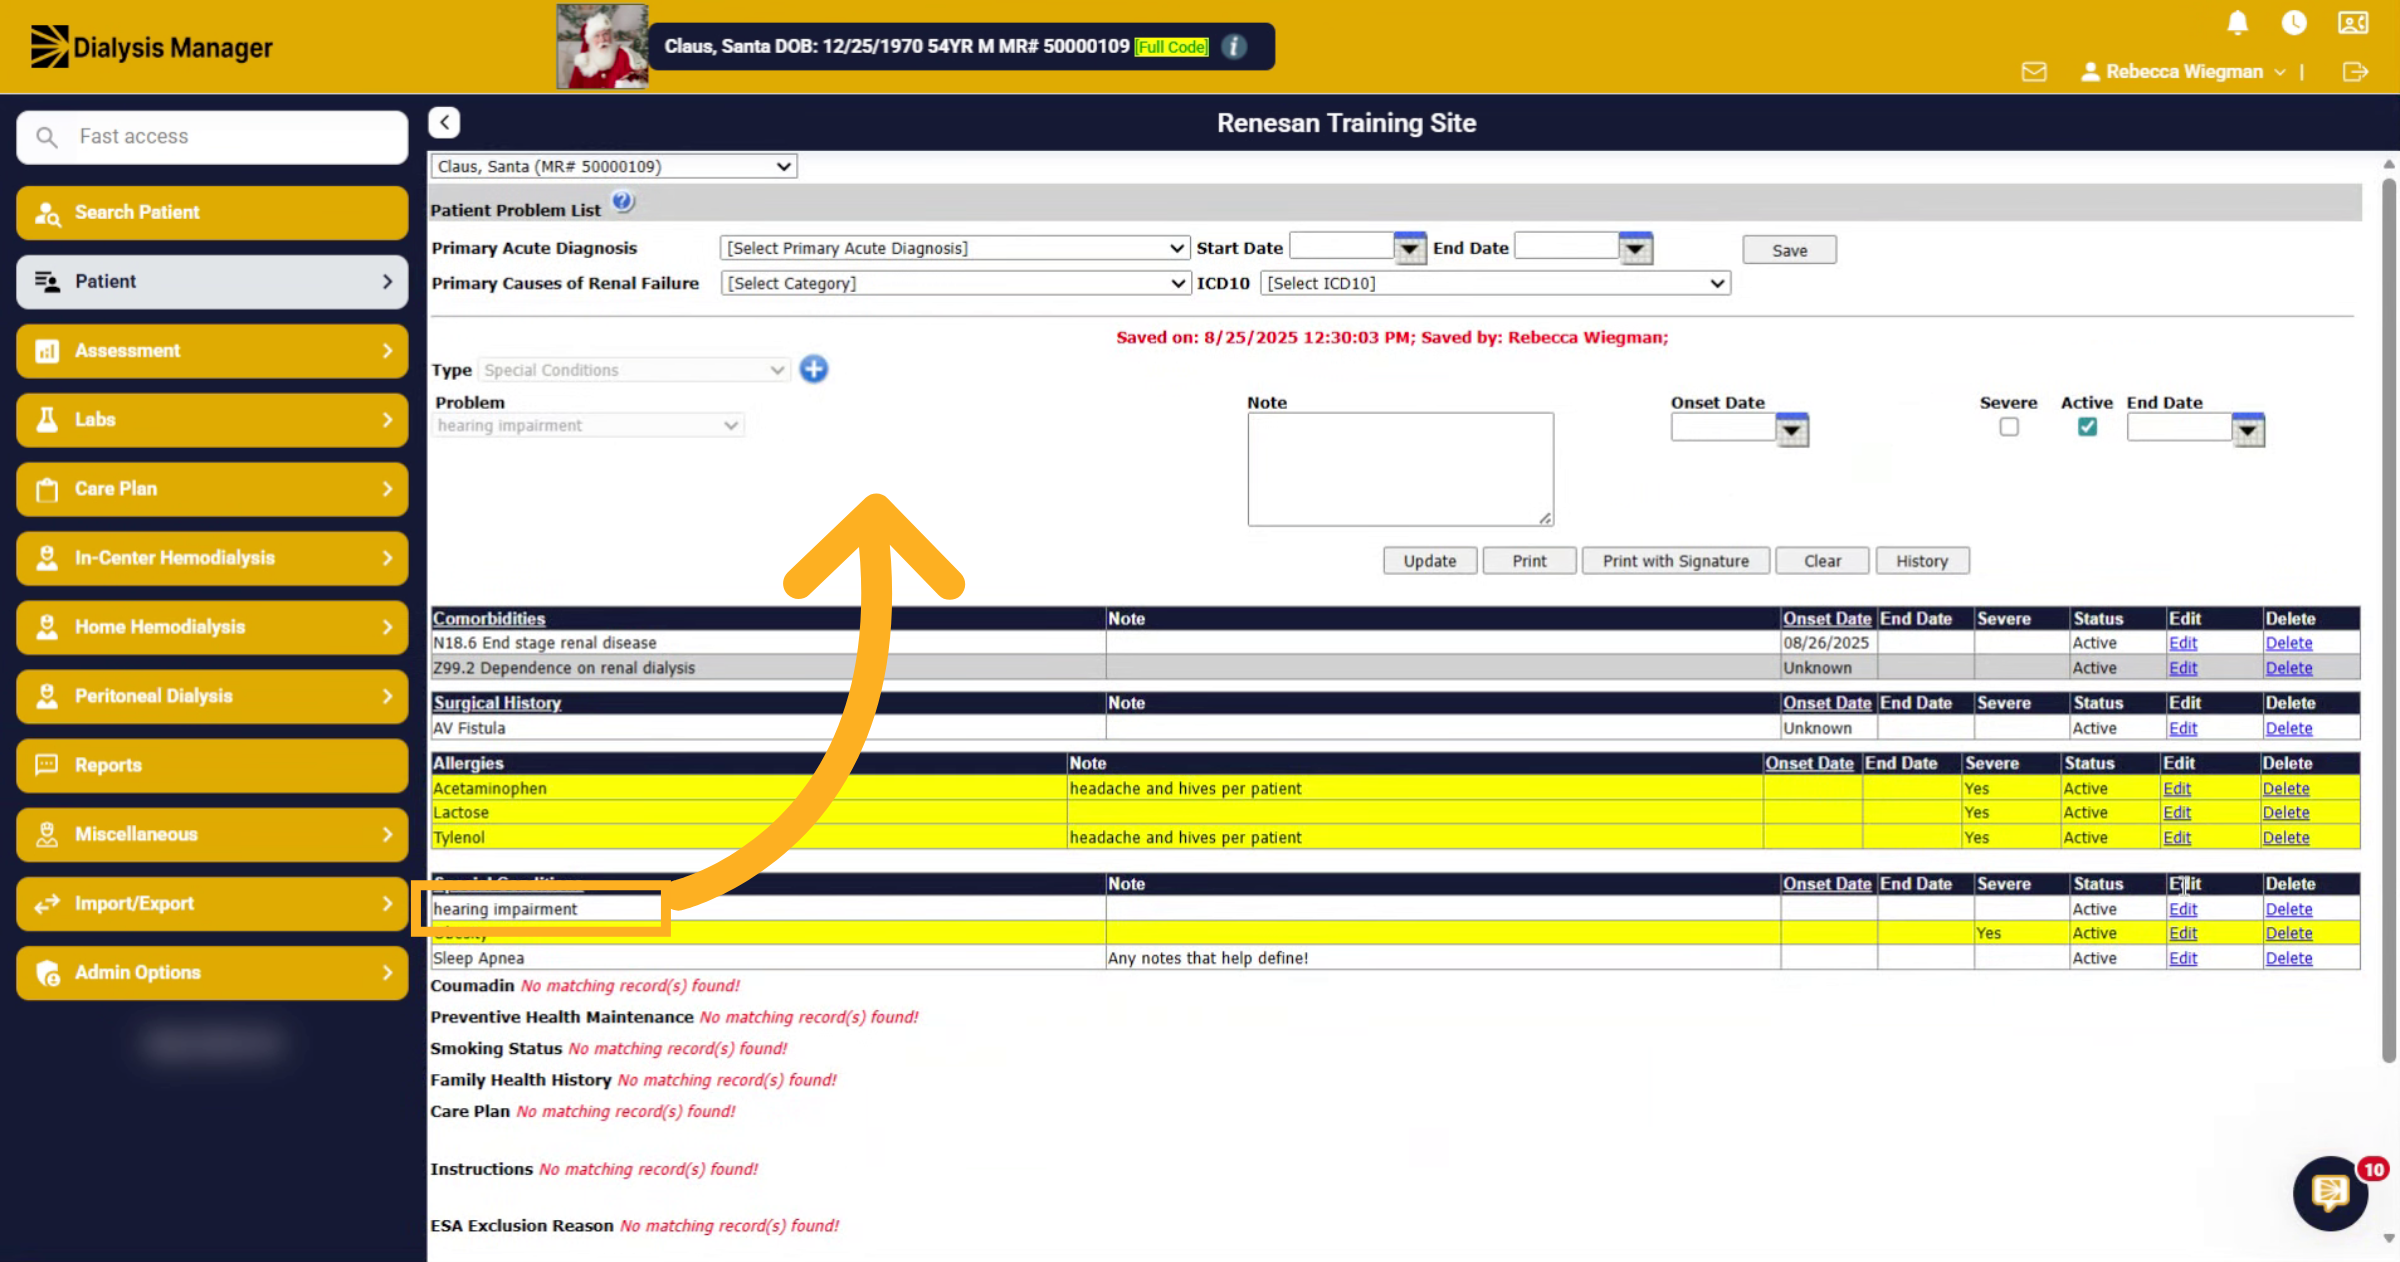Expand the In-Center Hemodialysis menu
Image resolution: width=2400 pixels, height=1262 pixels.
point(212,558)
